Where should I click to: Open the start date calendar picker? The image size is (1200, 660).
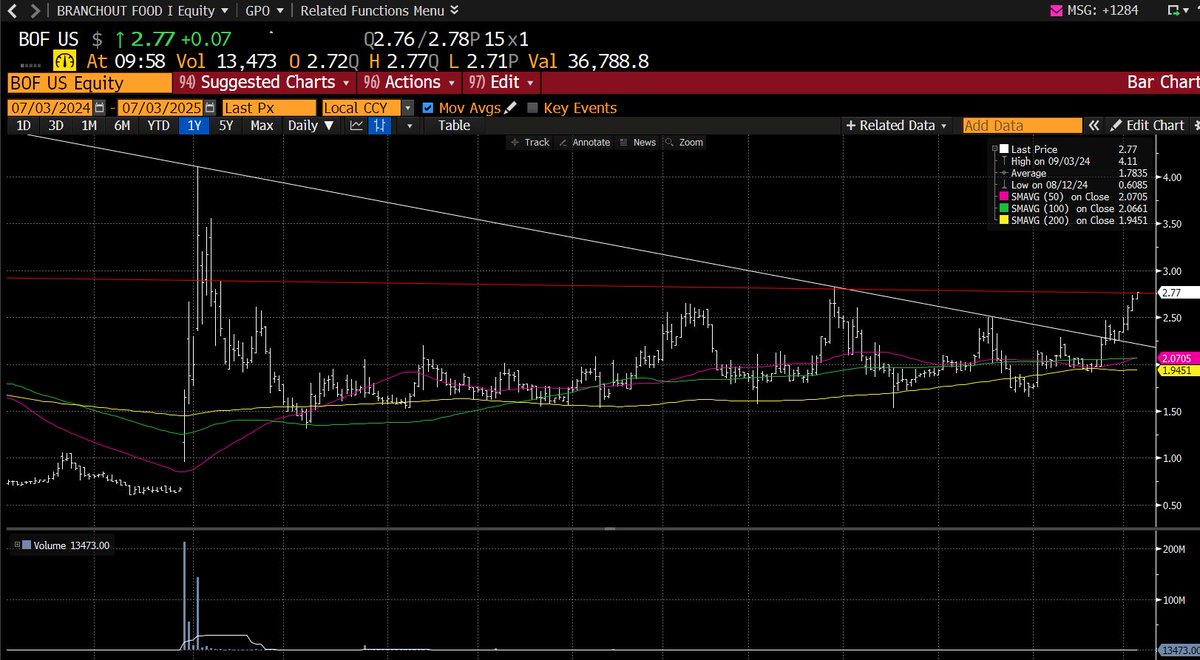101,108
